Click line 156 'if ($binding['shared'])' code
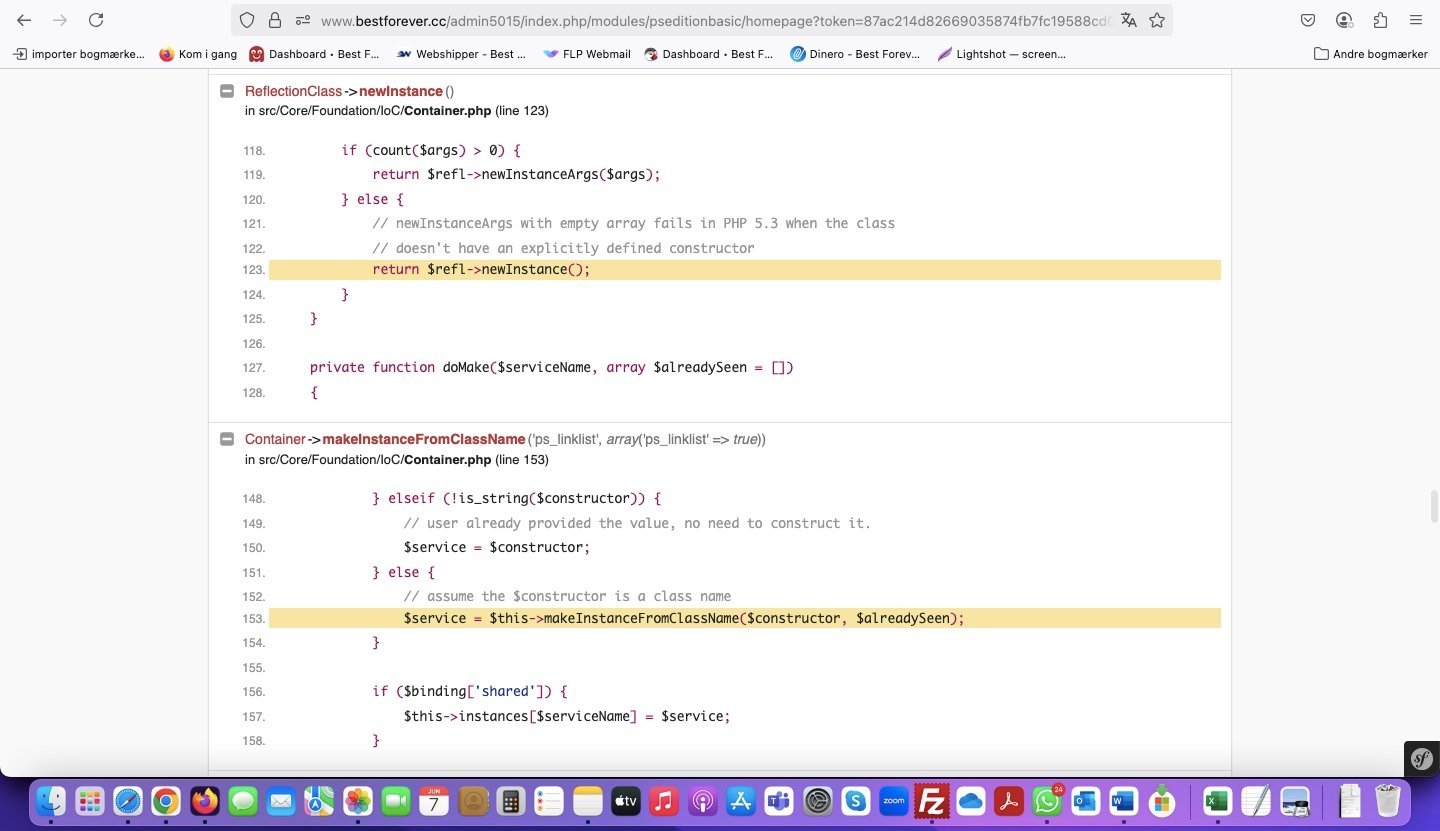The height and width of the screenshot is (831, 1440). [470, 691]
